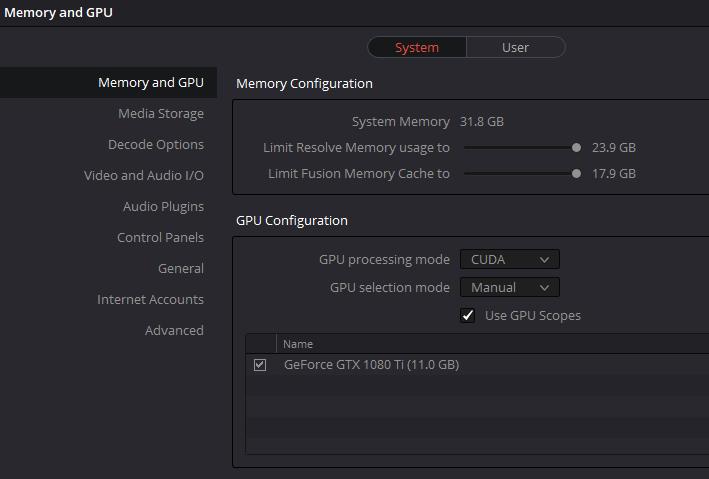Open Internet Accounts section

[x=150, y=299]
